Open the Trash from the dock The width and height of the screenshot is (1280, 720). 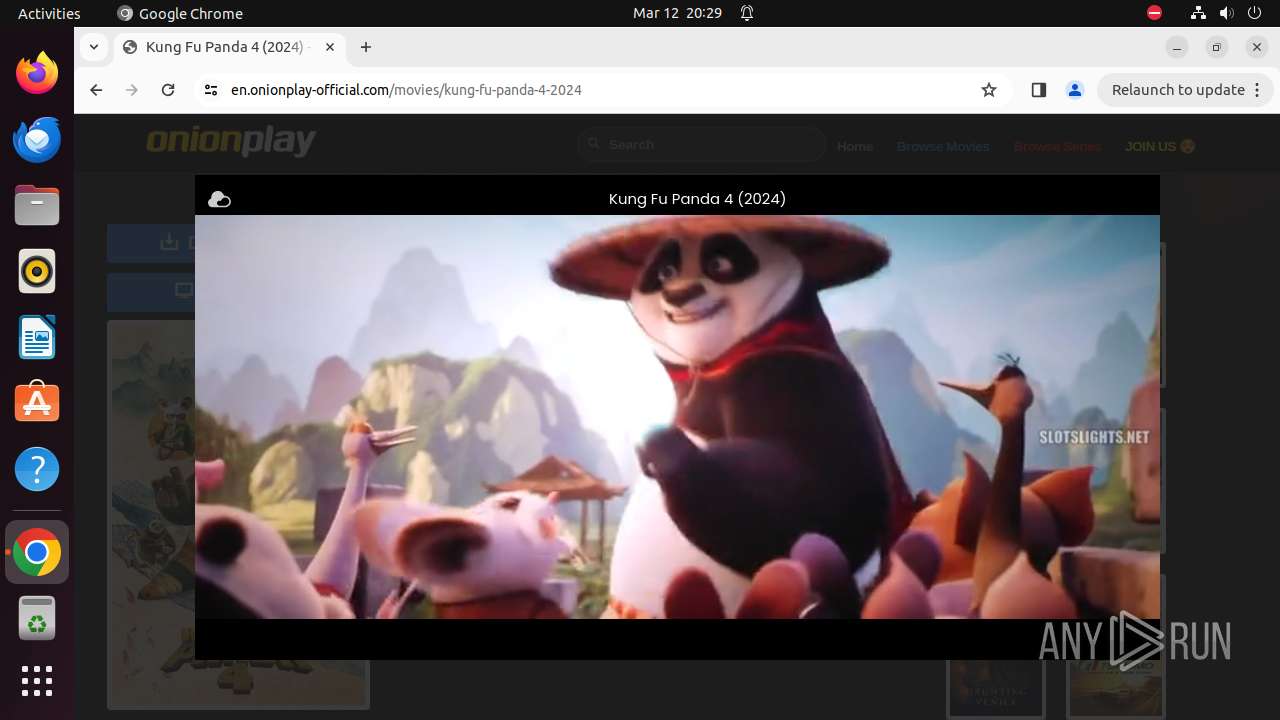[x=37, y=618]
